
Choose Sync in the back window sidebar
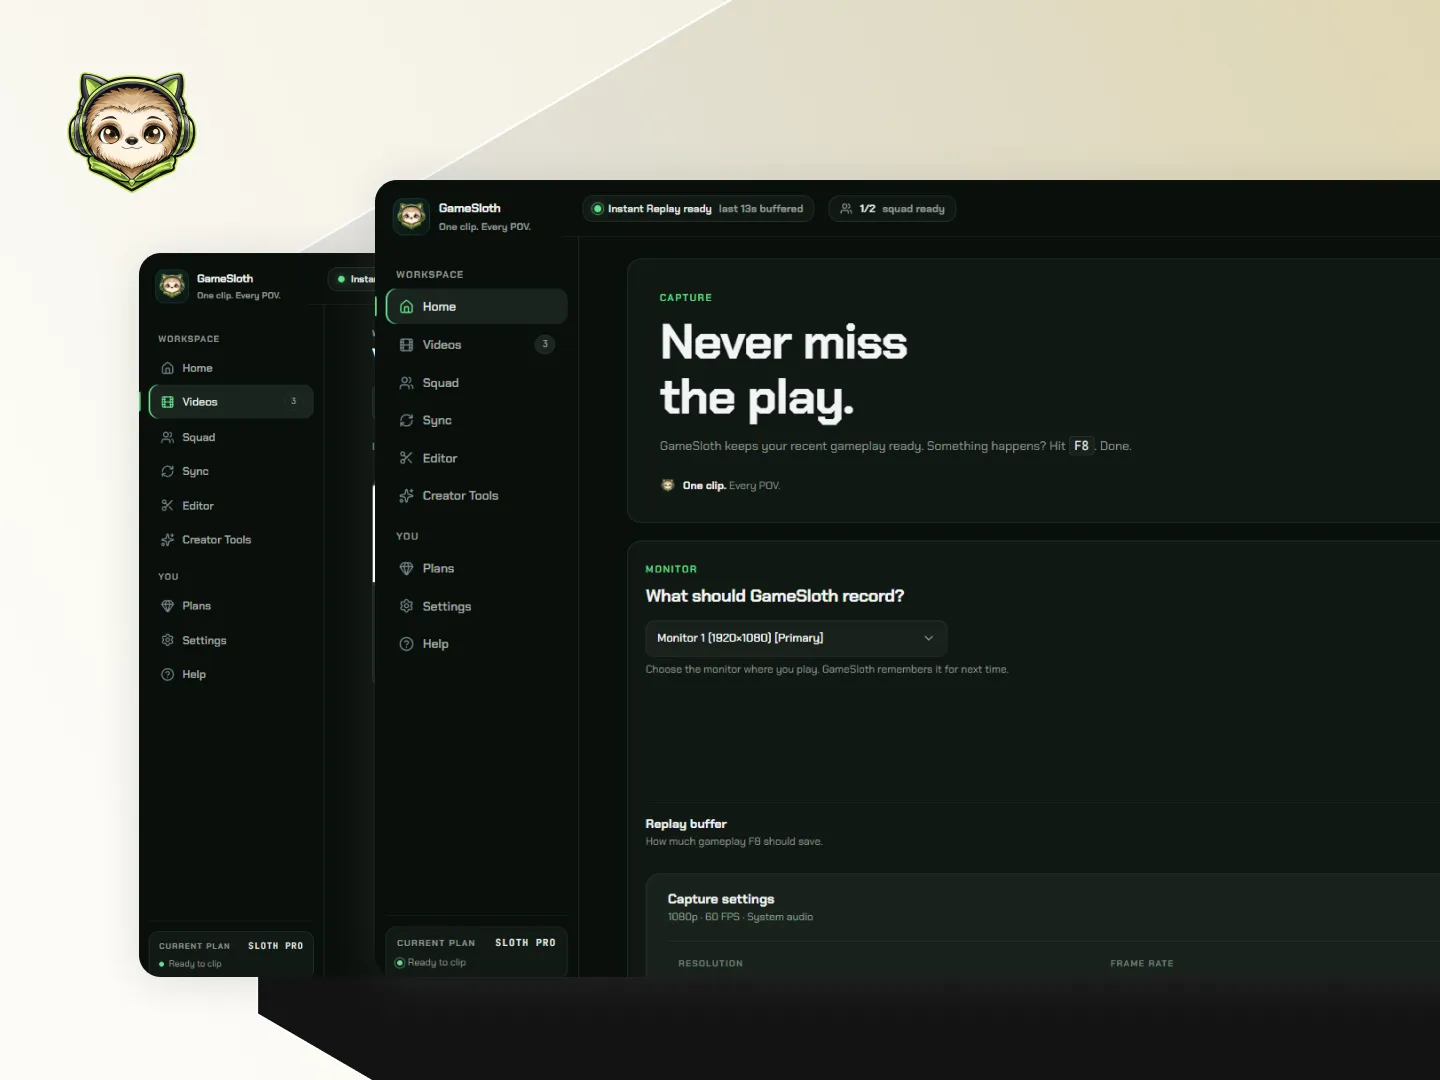point(231,472)
